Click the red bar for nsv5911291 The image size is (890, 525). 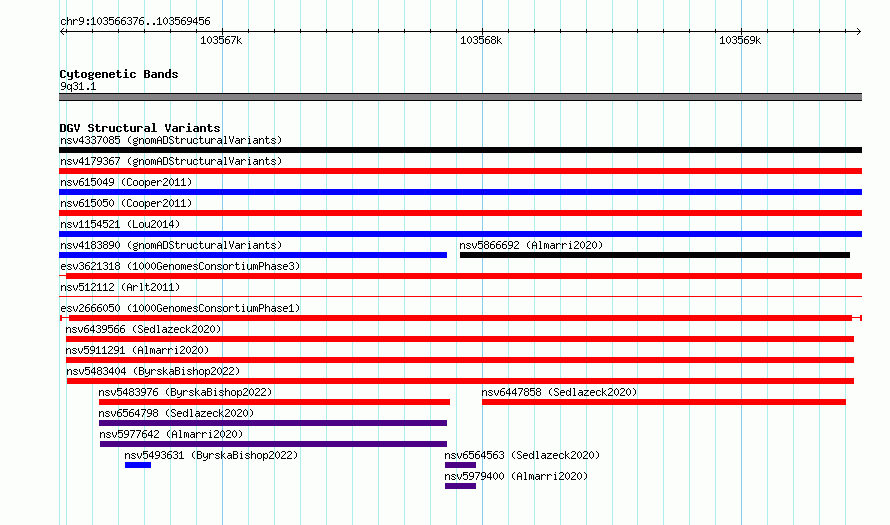point(460,360)
